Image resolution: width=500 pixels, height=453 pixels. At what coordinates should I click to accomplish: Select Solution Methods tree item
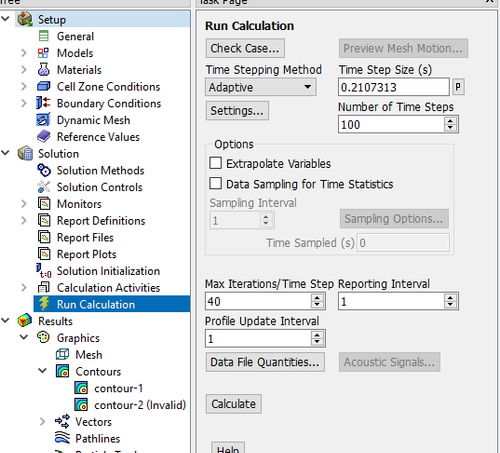[100, 170]
